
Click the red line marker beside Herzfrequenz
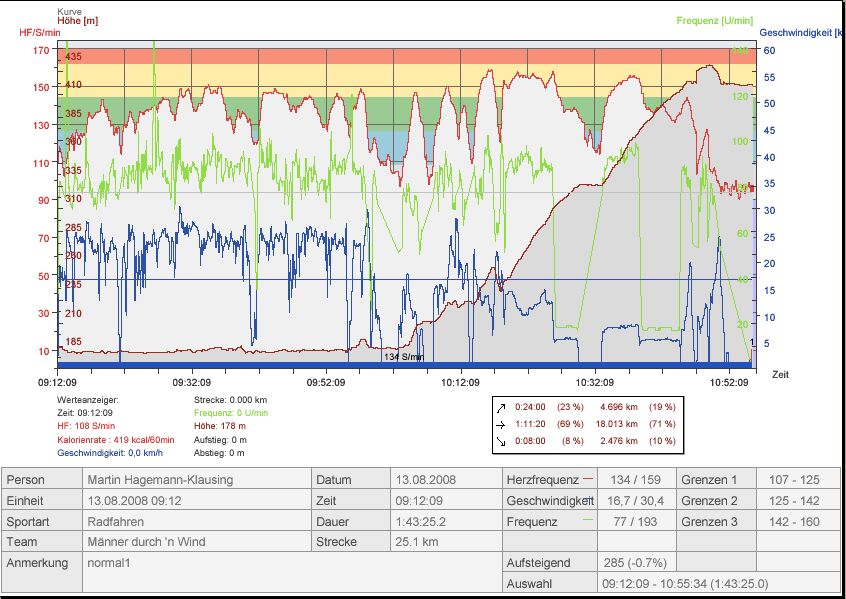coord(587,479)
